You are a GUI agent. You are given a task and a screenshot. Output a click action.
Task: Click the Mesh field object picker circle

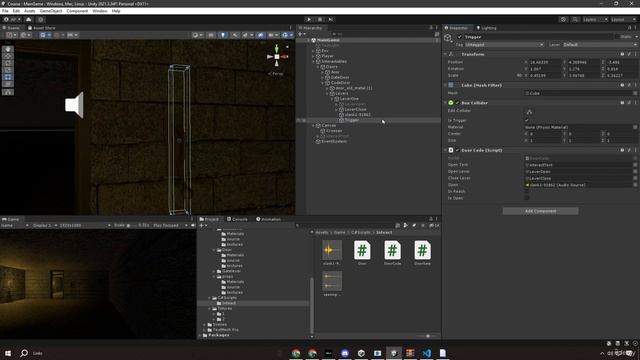tap(635, 93)
